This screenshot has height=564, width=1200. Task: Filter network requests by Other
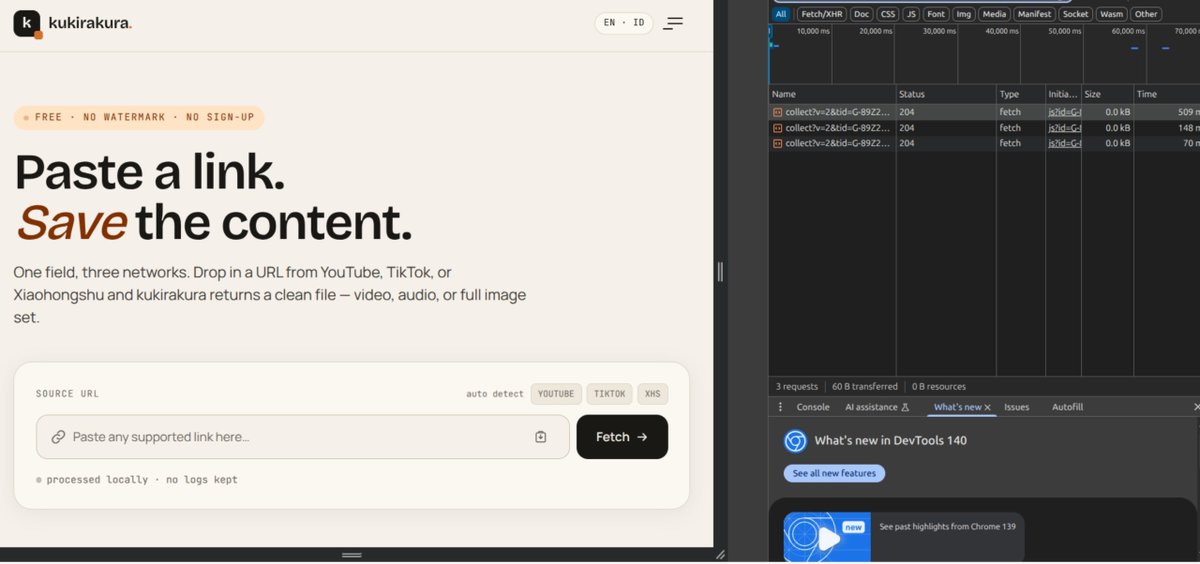1146,14
